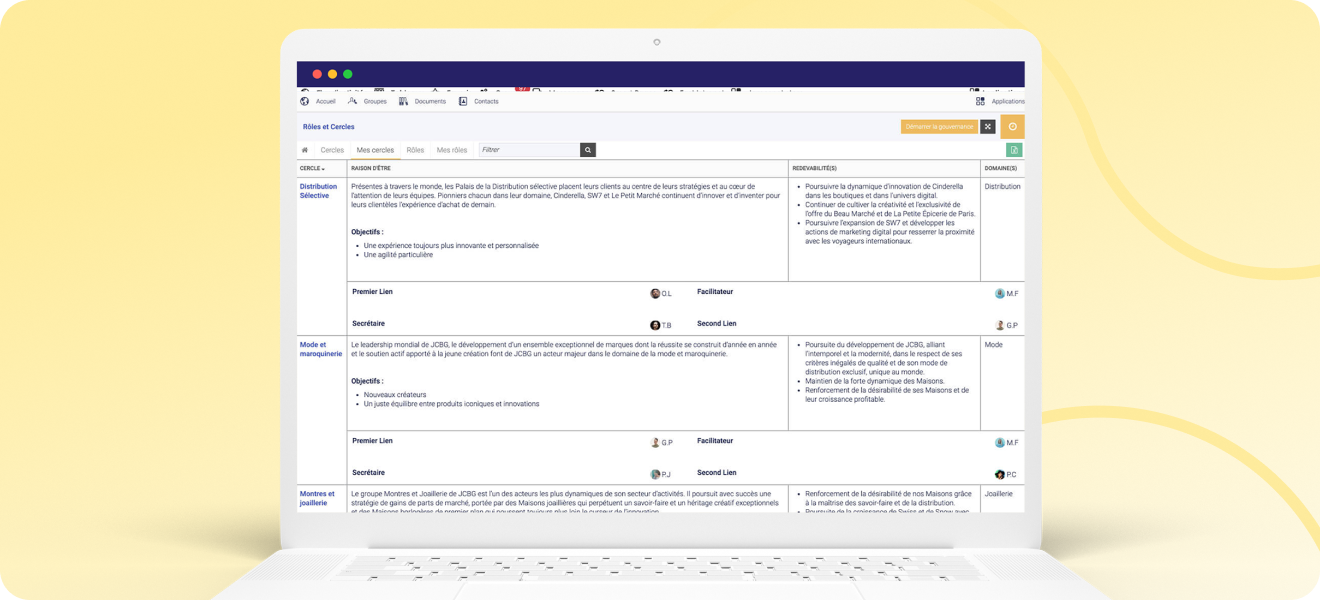1320x600 pixels.
Task: Open Accueil from the top navigation
Action: pyautogui.click(x=318, y=101)
